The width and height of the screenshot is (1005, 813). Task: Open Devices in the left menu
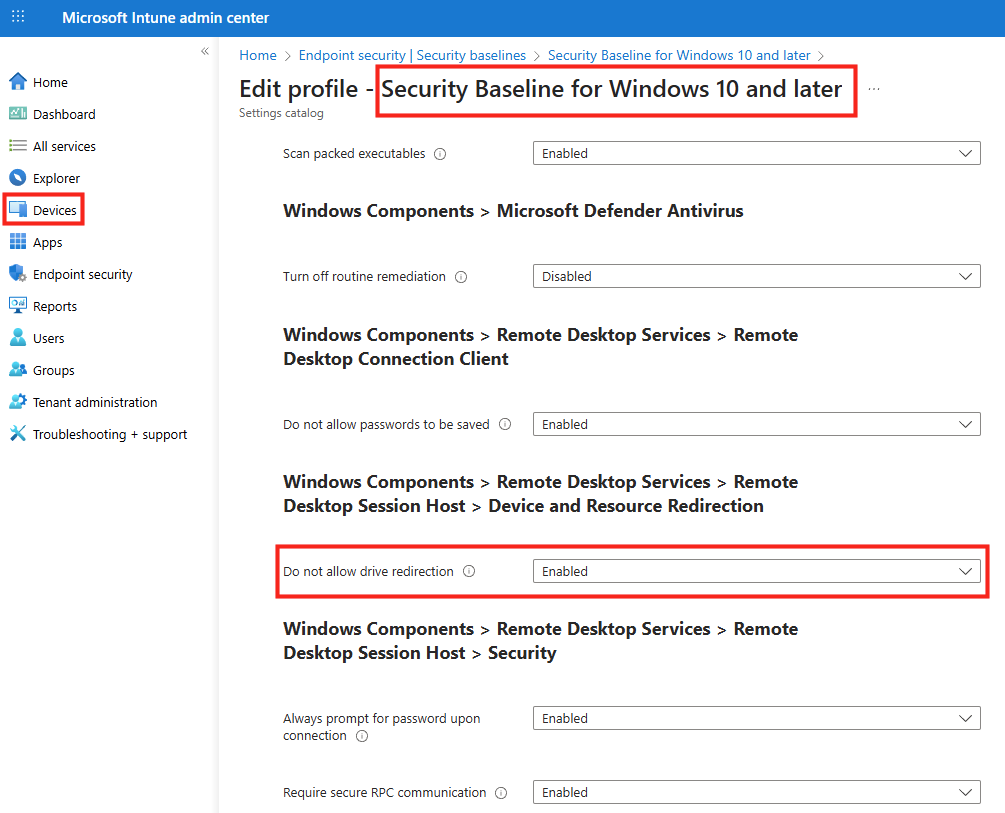(54, 210)
